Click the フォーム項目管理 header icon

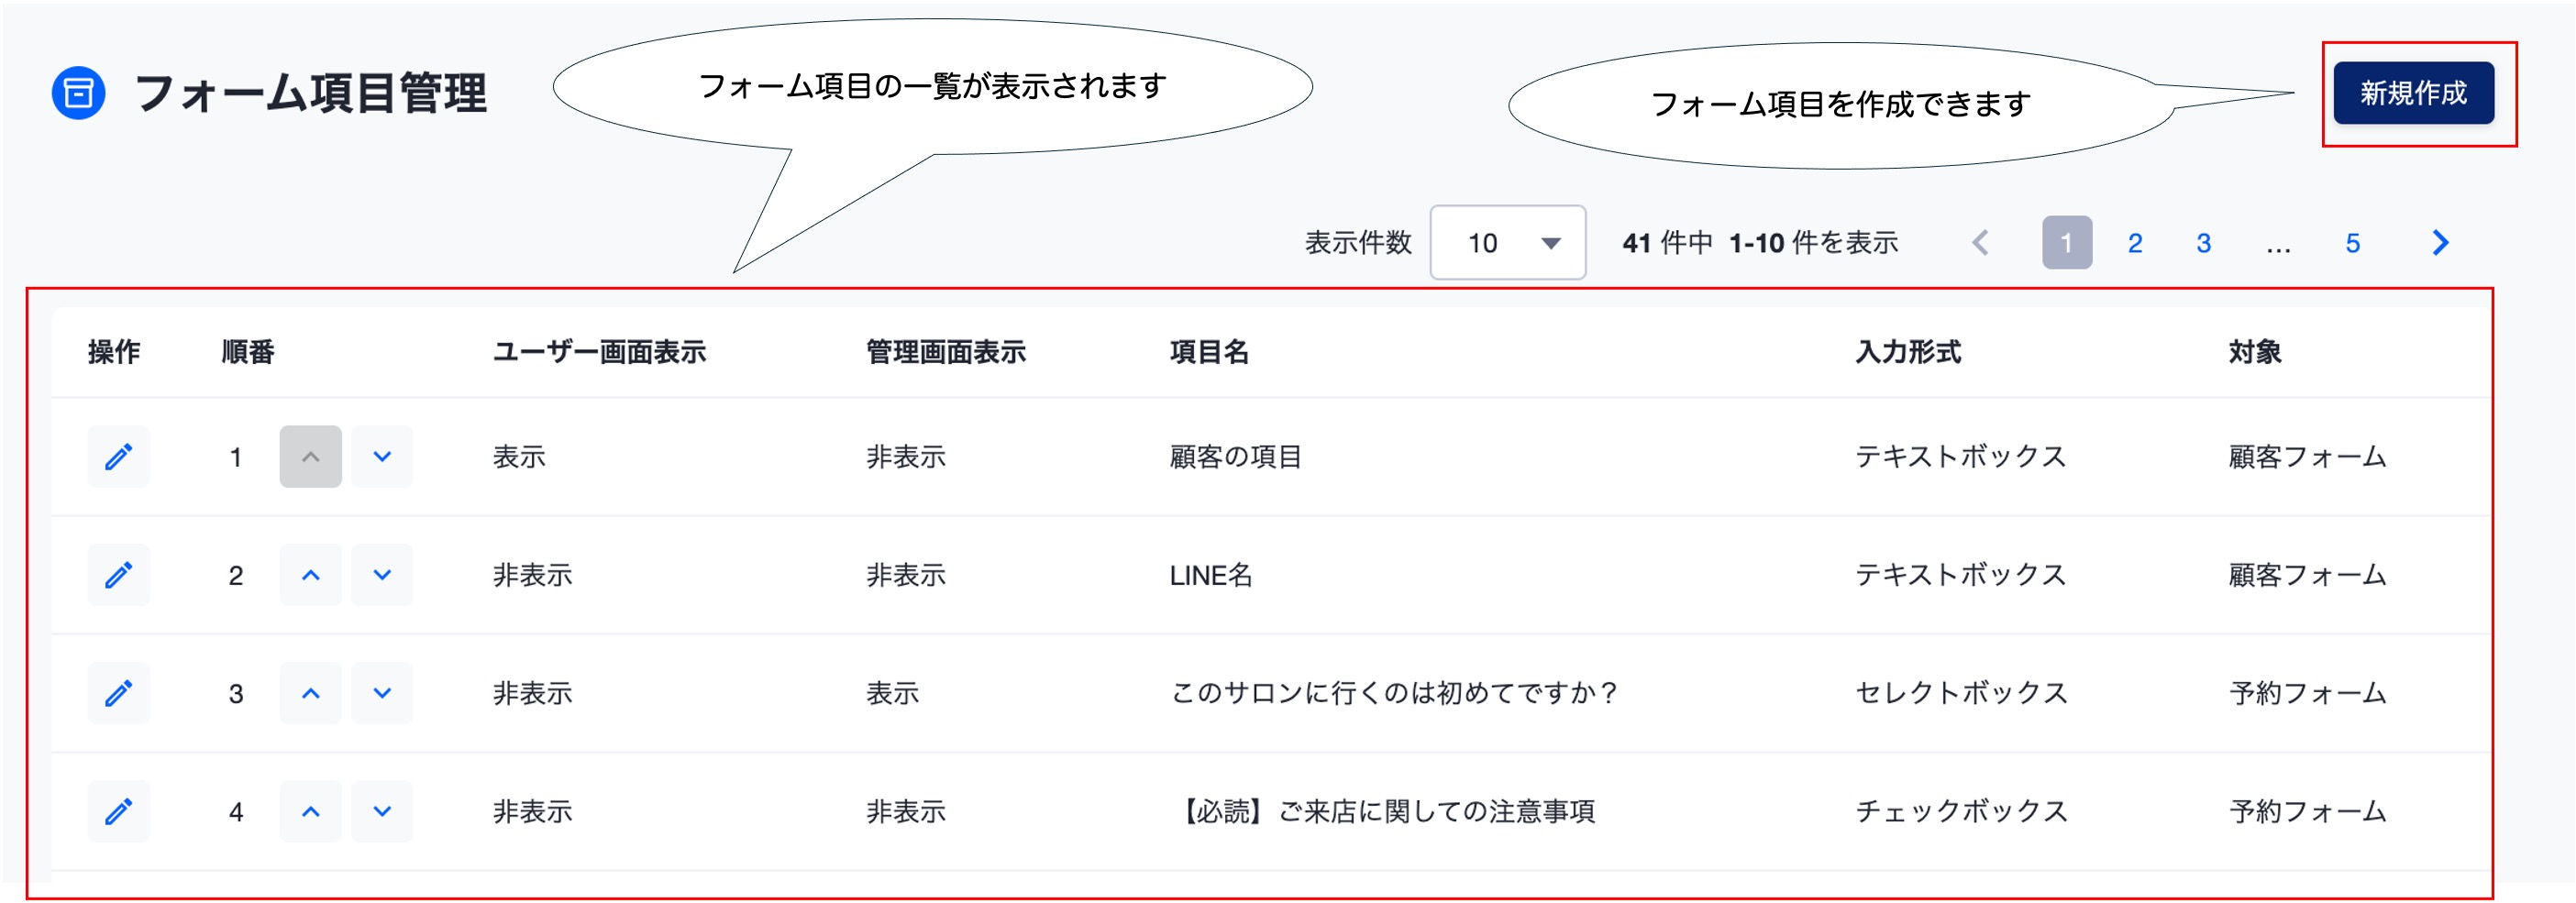[78, 93]
